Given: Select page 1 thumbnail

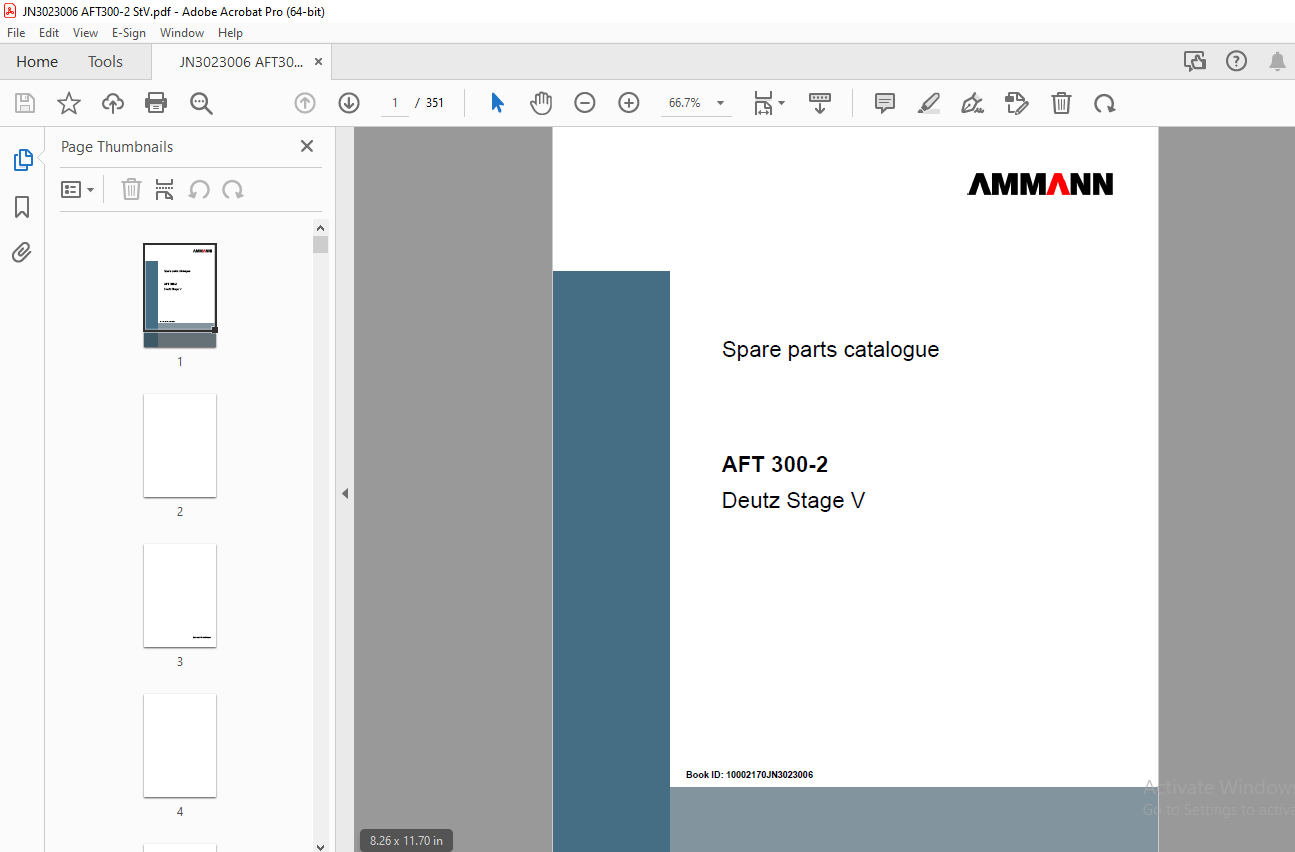Looking at the screenshot, I should coord(180,296).
